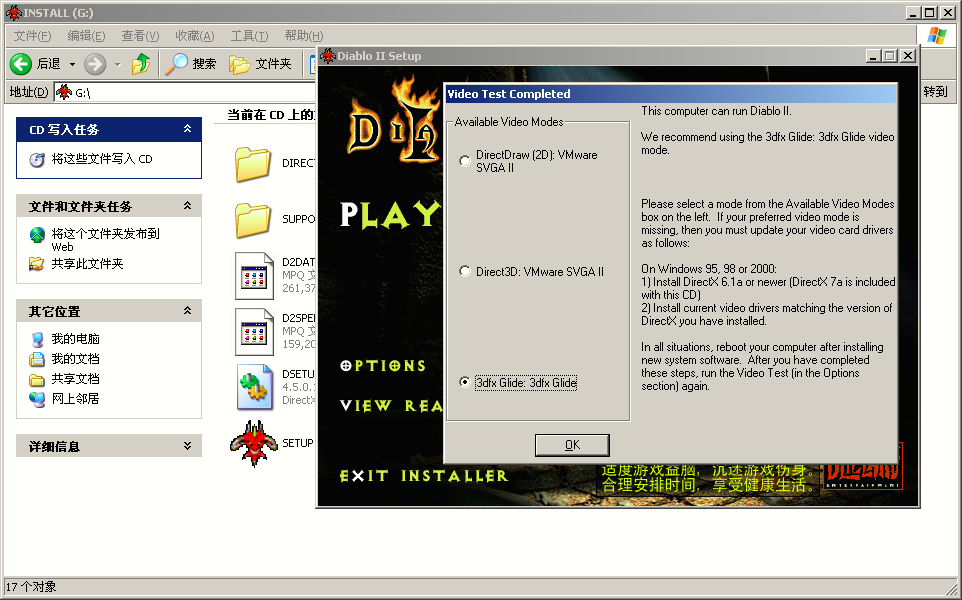Screen dimensions: 962x600
Task: Open Forward button history dropdown
Action: pos(117,64)
